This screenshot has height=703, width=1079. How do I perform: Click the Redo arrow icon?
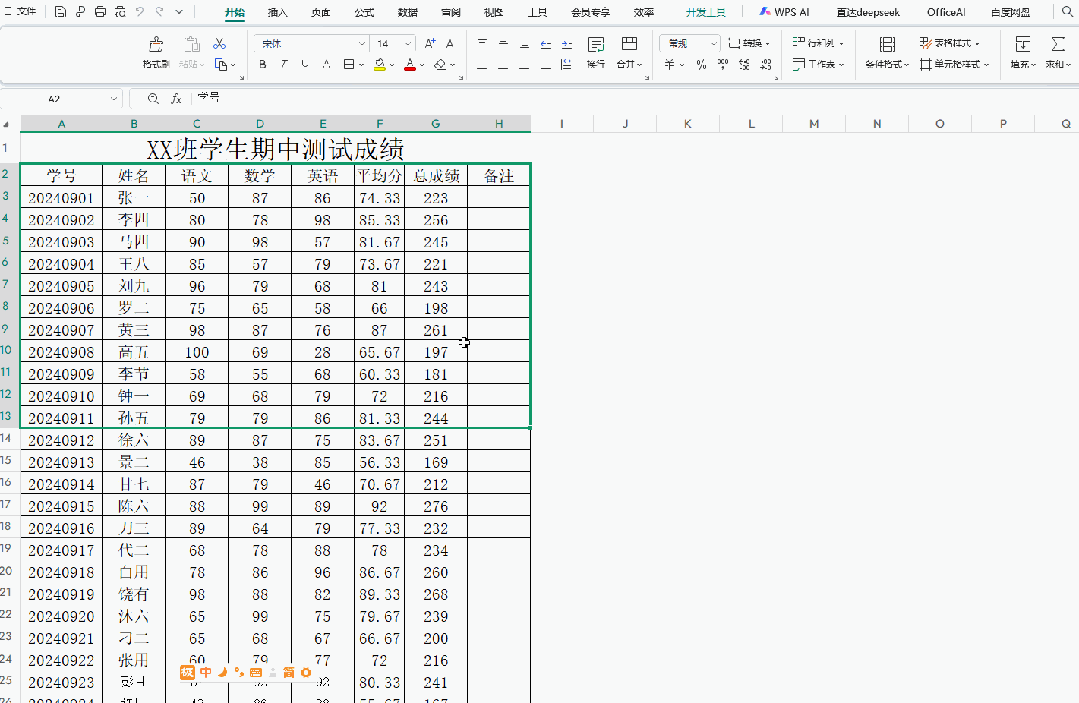point(160,12)
